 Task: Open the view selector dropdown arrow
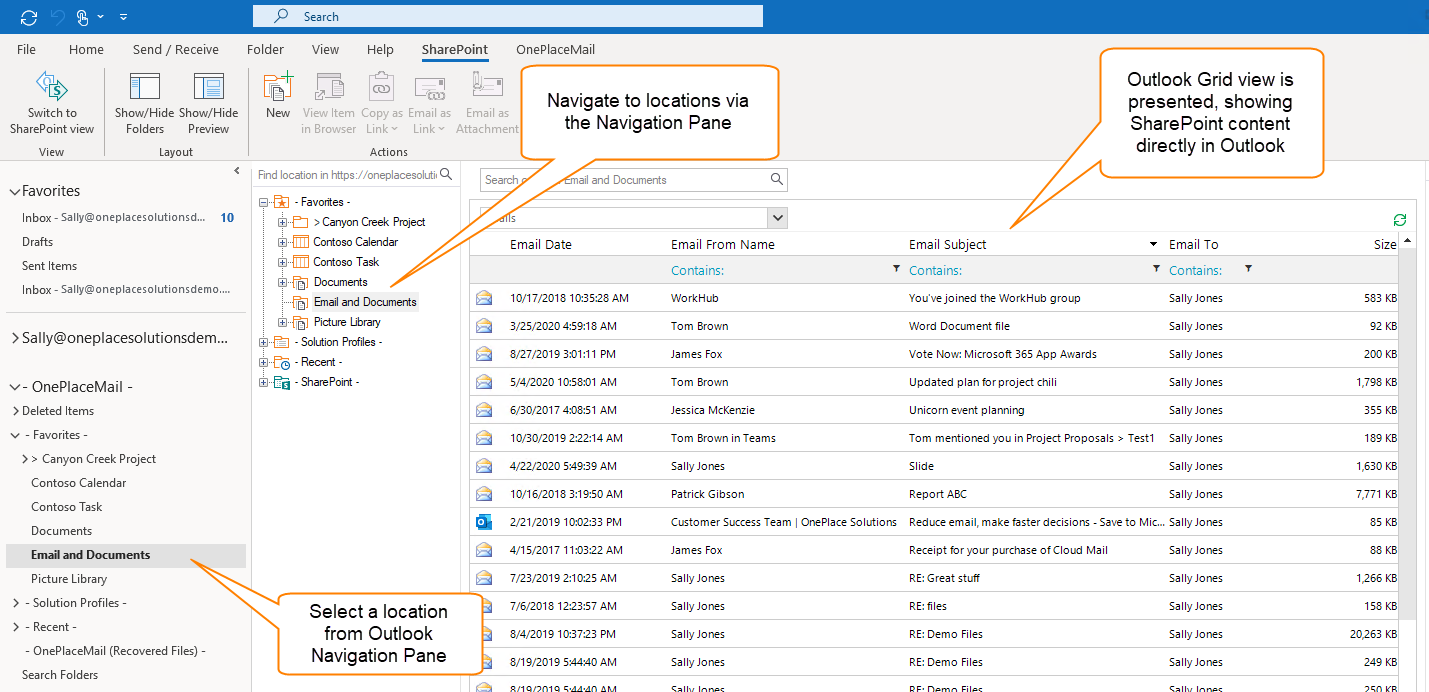point(778,218)
